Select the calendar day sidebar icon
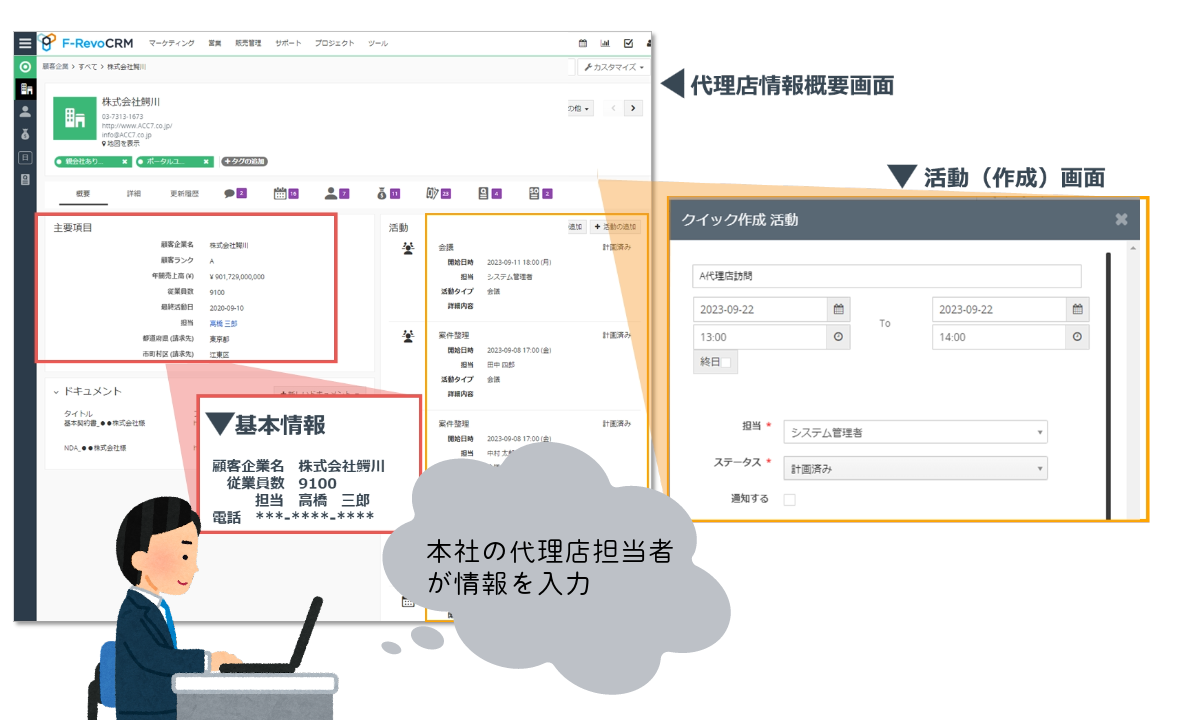Screen dimensions: 1200x720 [25, 157]
